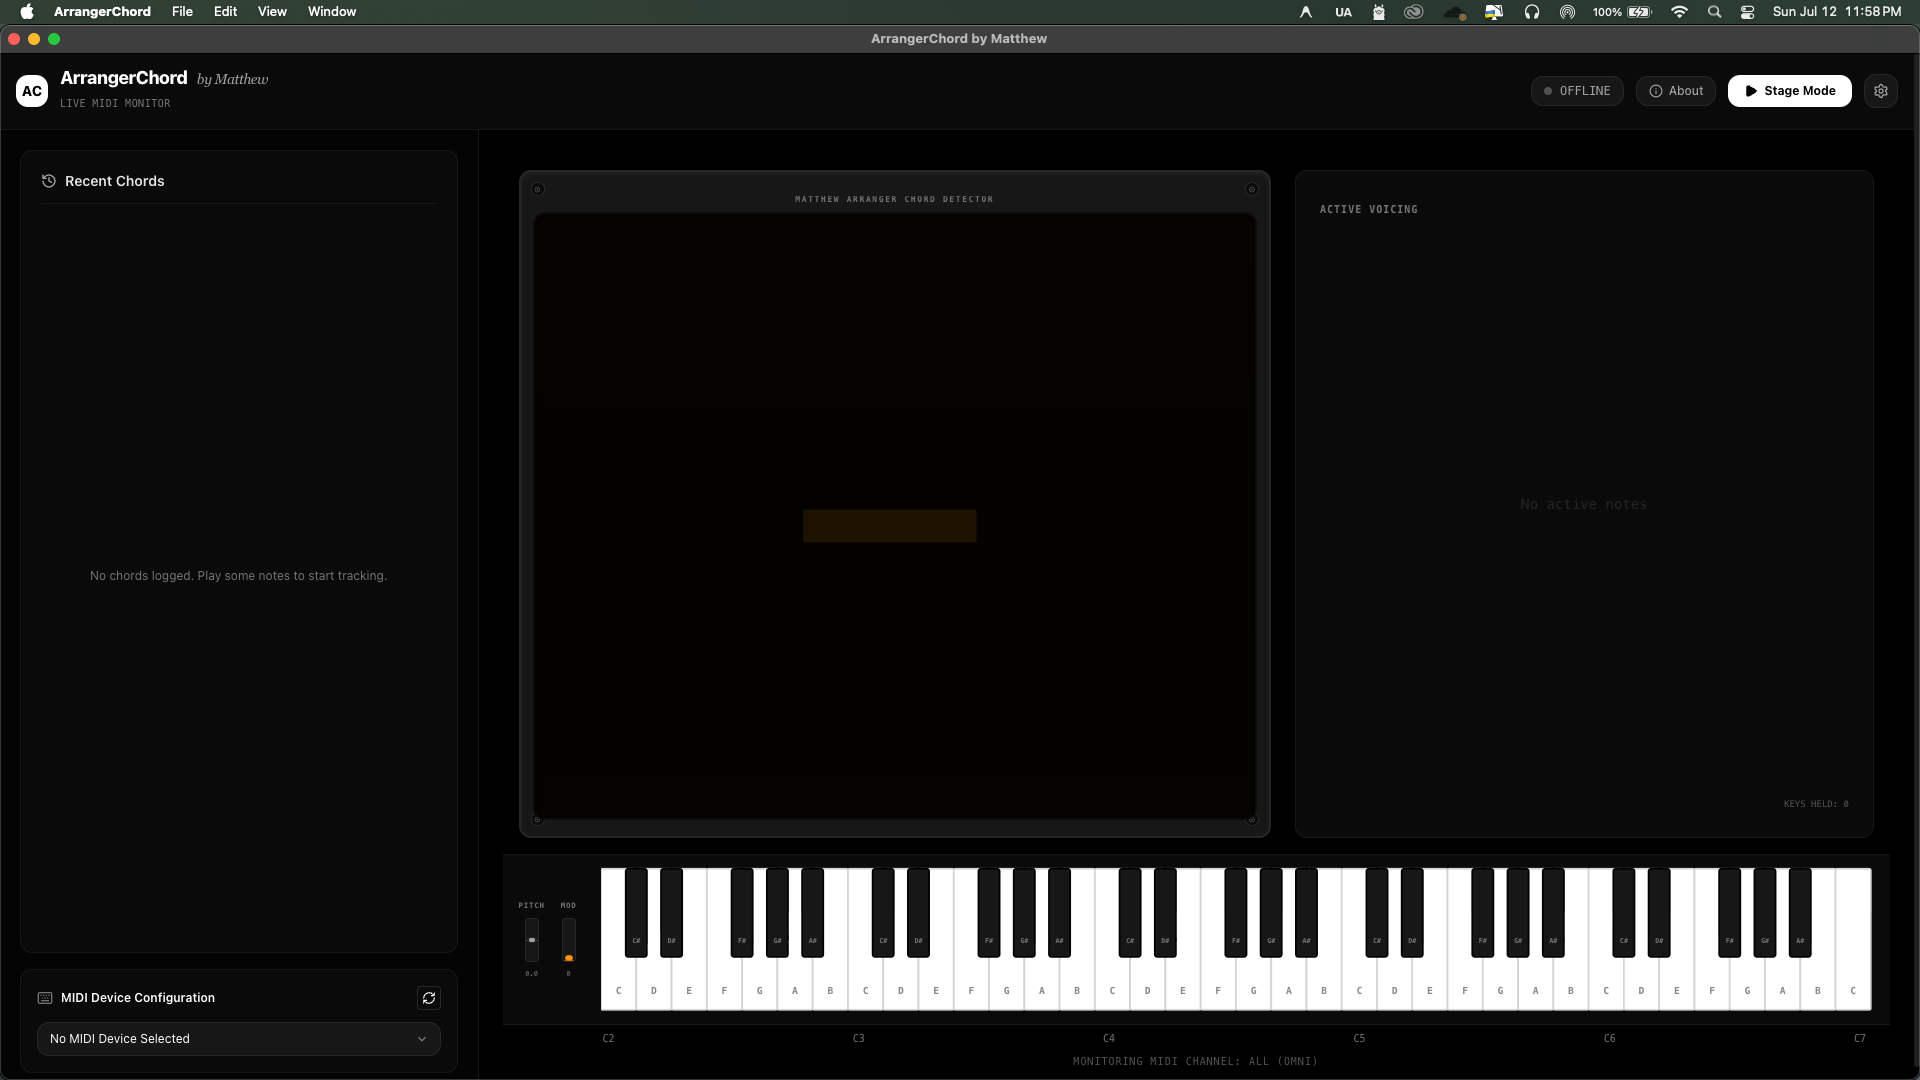Click the C6 octave label
This screenshot has height=1080, width=1920.
(1609, 1039)
